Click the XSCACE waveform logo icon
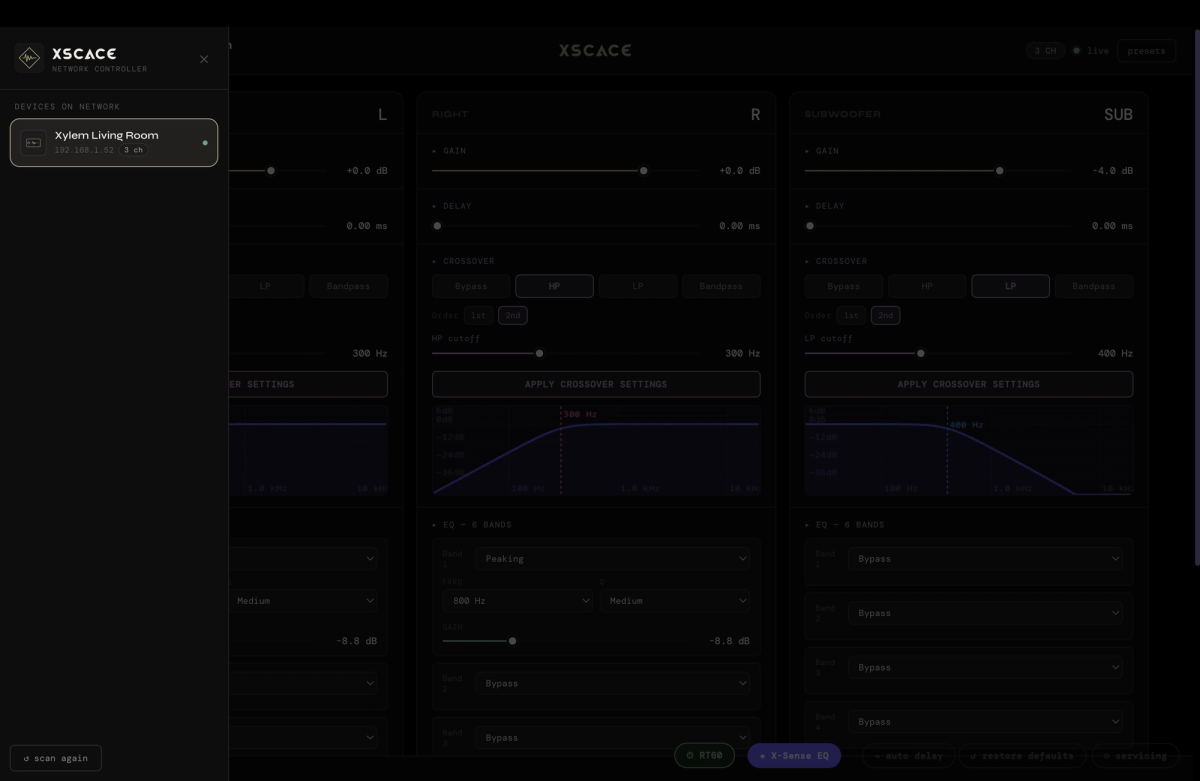The height and width of the screenshot is (781, 1200). (30, 59)
